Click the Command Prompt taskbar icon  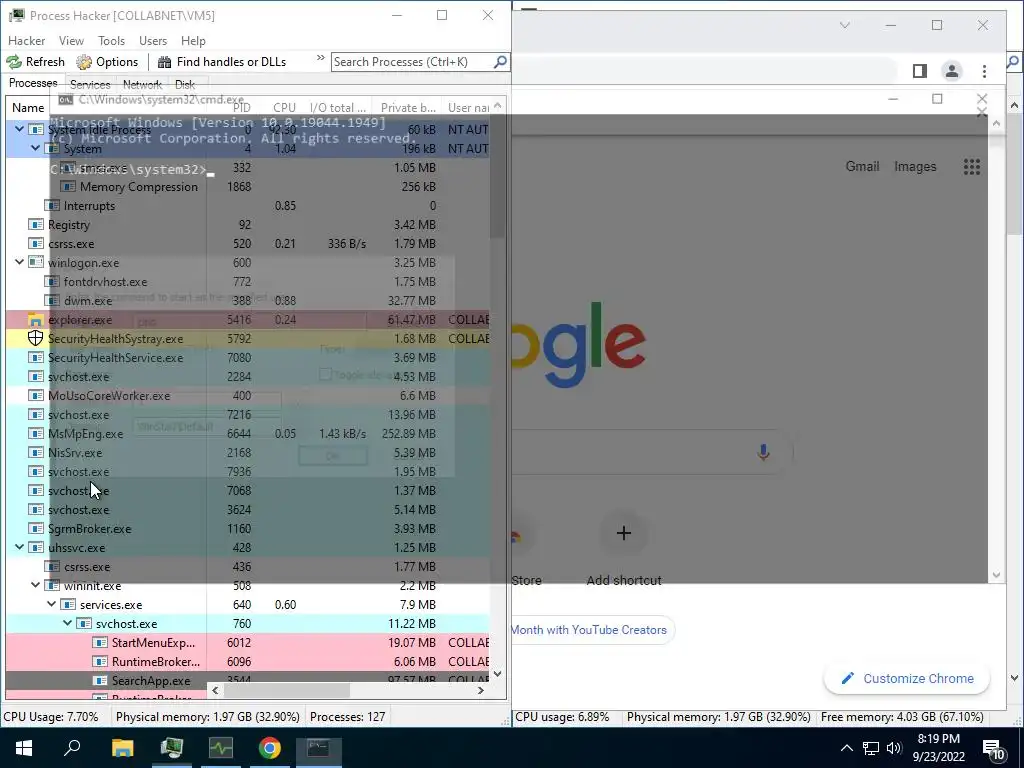318,748
